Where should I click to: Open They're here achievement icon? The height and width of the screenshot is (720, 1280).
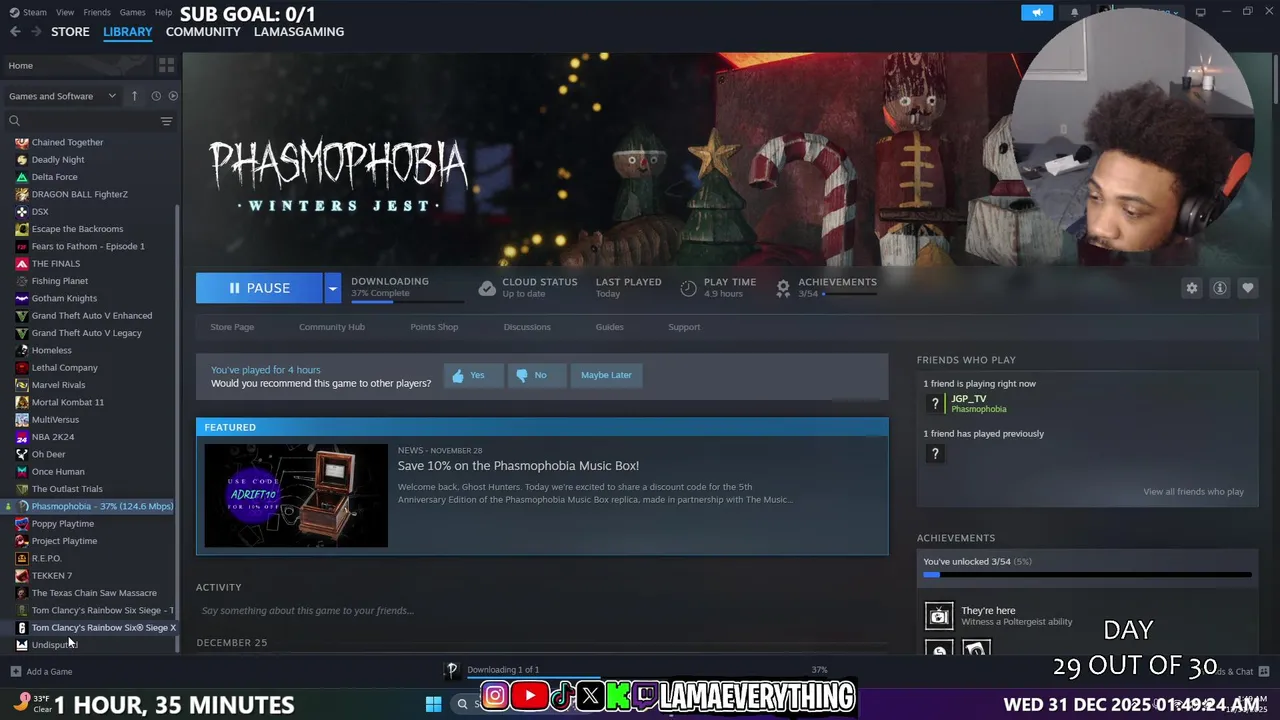point(939,615)
